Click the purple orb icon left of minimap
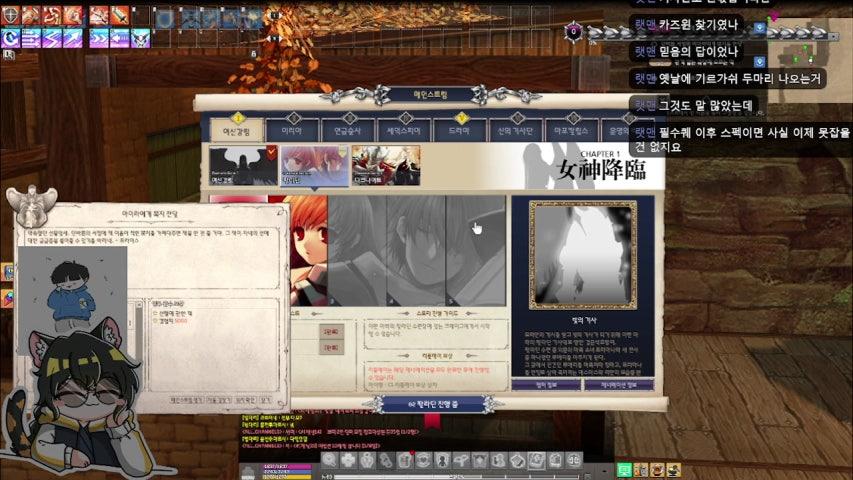Screen dimensions: 853x480 click(573, 32)
